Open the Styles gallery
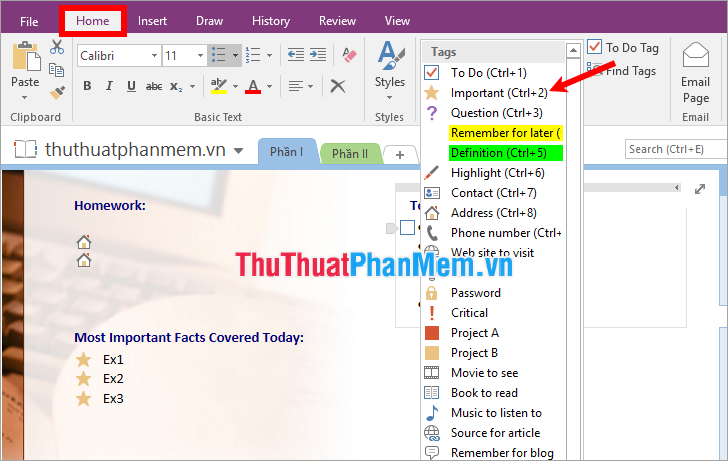The image size is (728, 461). coord(390,70)
